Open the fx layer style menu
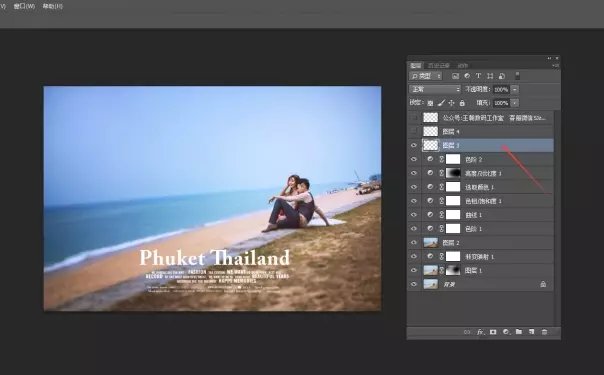 tap(480, 332)
